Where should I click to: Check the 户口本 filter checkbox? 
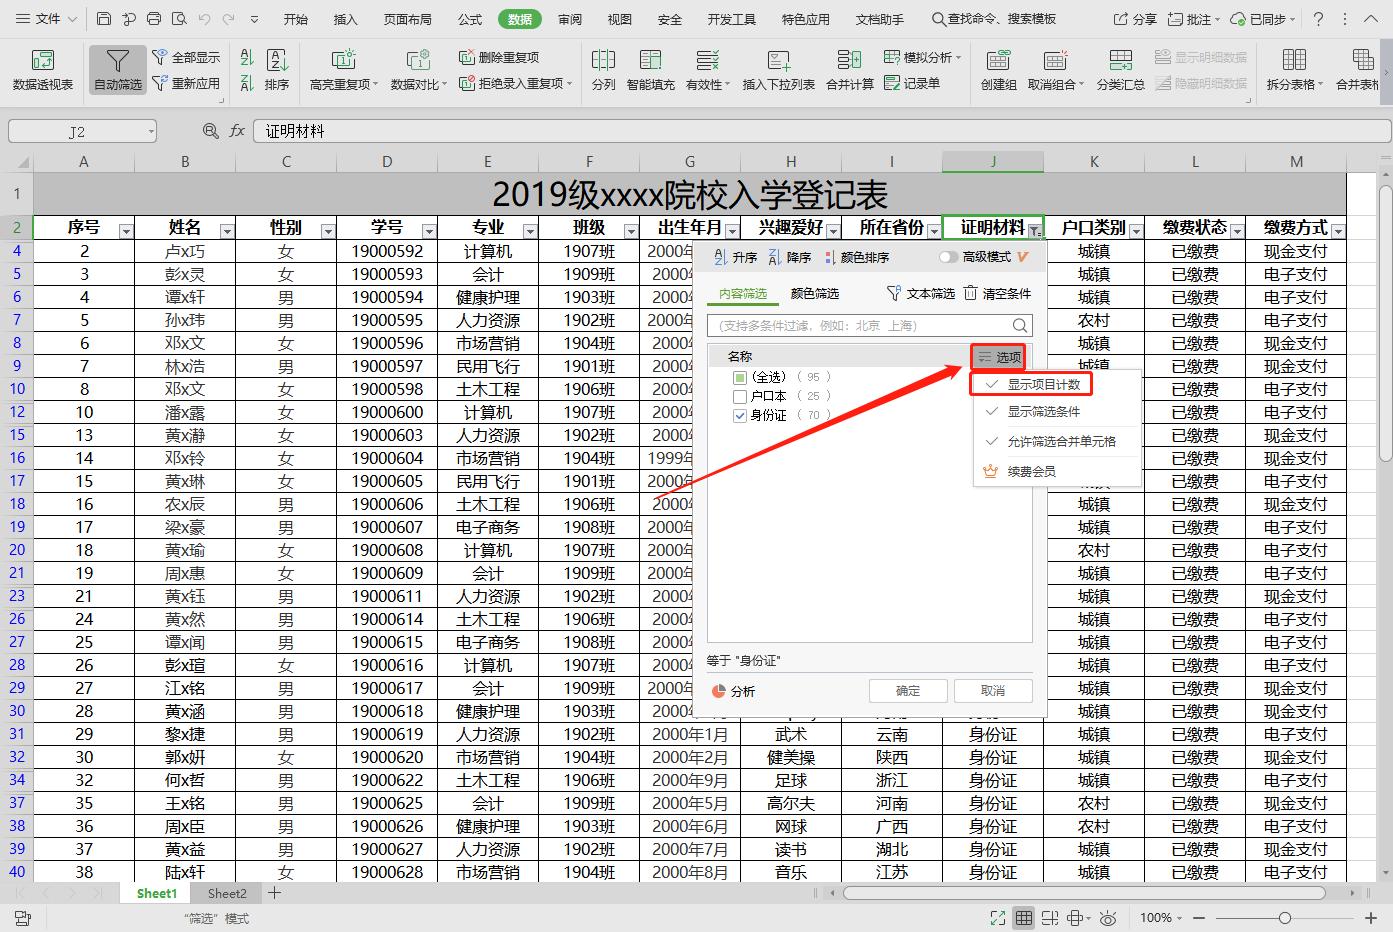(x=739, y=395)
